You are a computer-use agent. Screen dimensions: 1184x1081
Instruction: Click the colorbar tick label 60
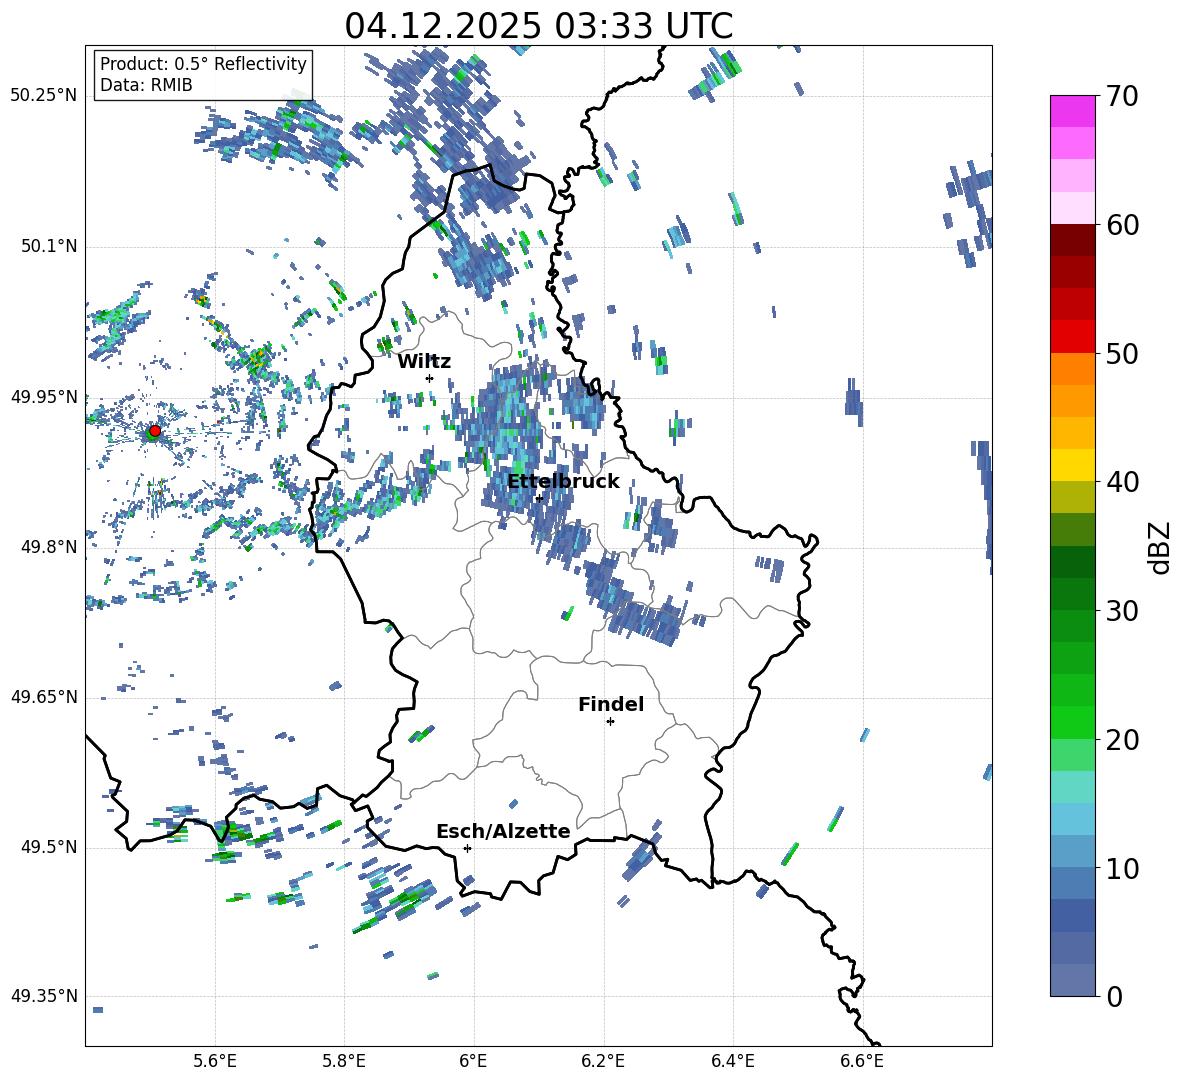[x=1122, y=225]
